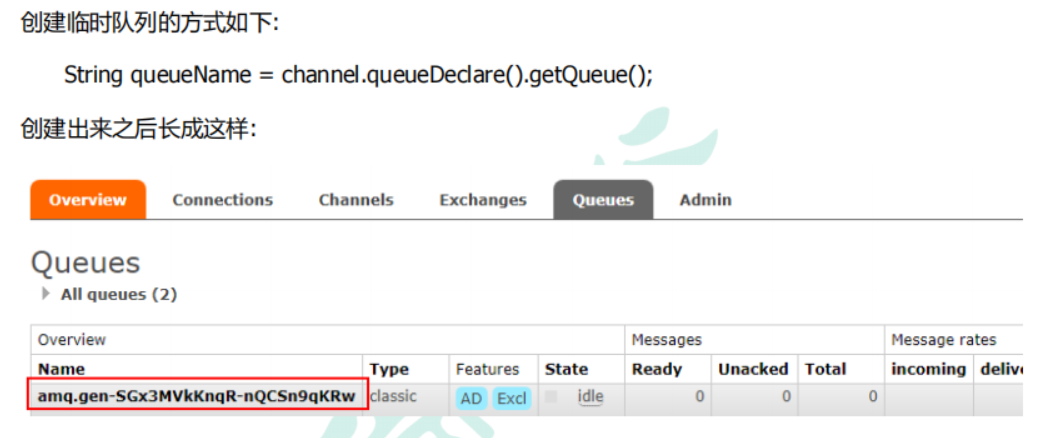Screen dimensions: 1047x438
Task: Click the Message rates group header
Action: point(944,340)
